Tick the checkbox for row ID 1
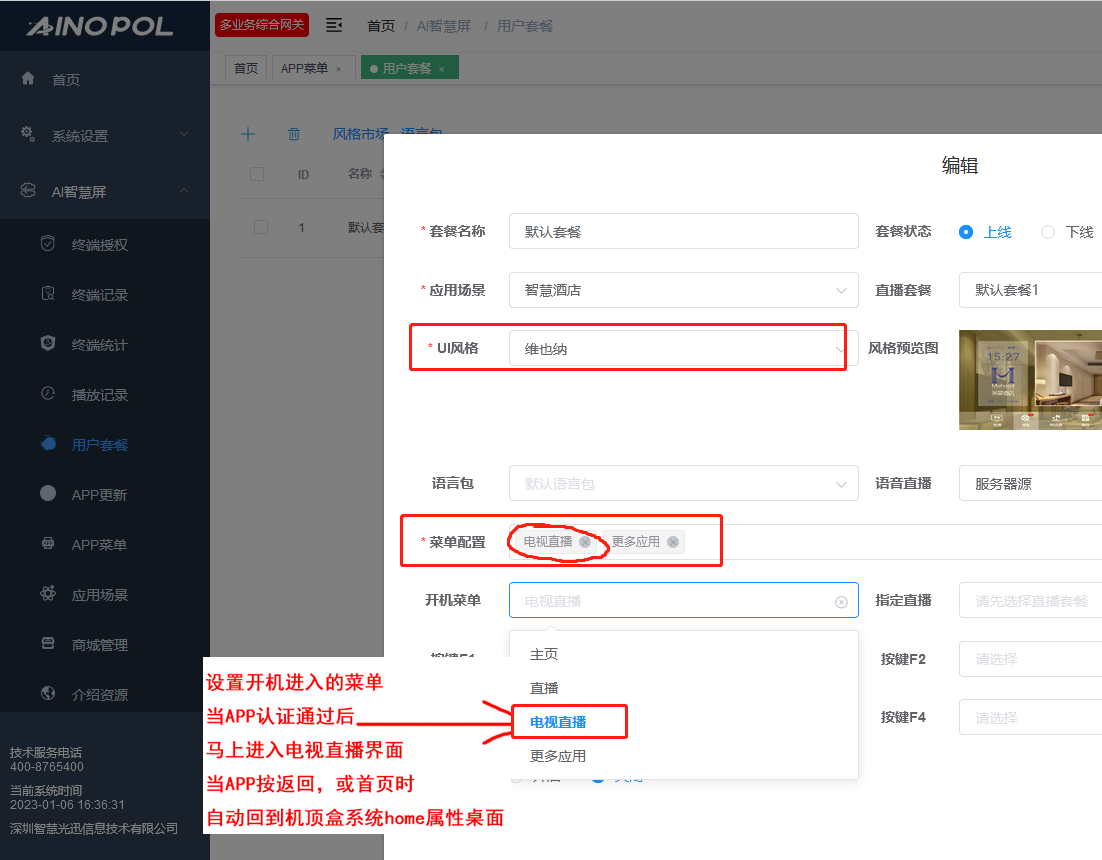Image resolution: width=1102 pixels, height=860 pixels. coord(261,227)
